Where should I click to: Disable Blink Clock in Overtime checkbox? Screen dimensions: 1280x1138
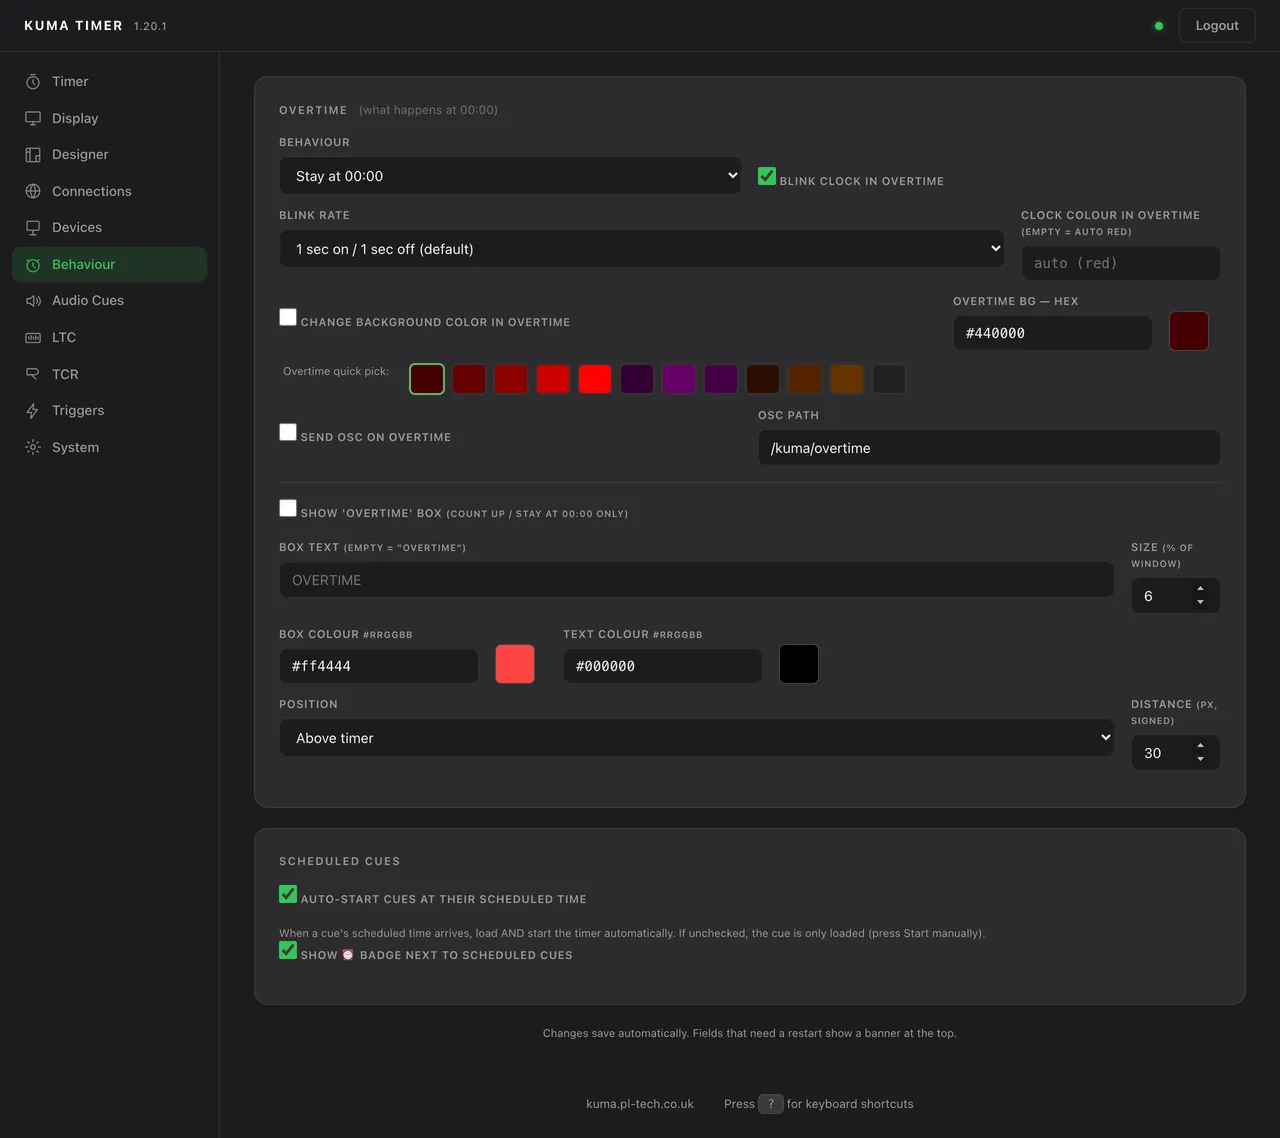click(x=767, y=176)
